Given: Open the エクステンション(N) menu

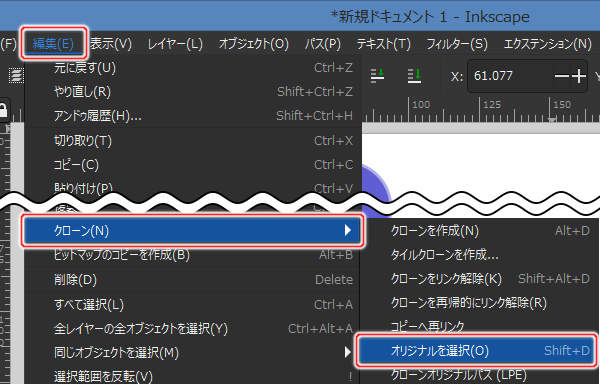Looking at the screenshot, I should pyautogui.click(x=548, y=44).
